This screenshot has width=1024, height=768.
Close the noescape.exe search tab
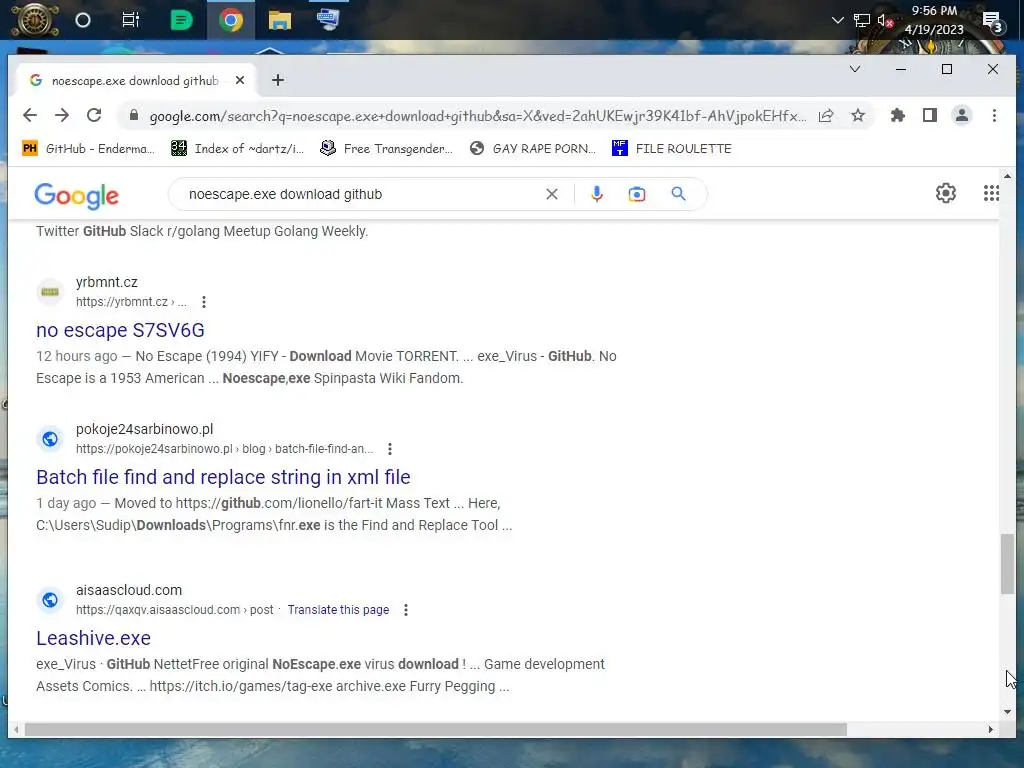click(240, 80)
